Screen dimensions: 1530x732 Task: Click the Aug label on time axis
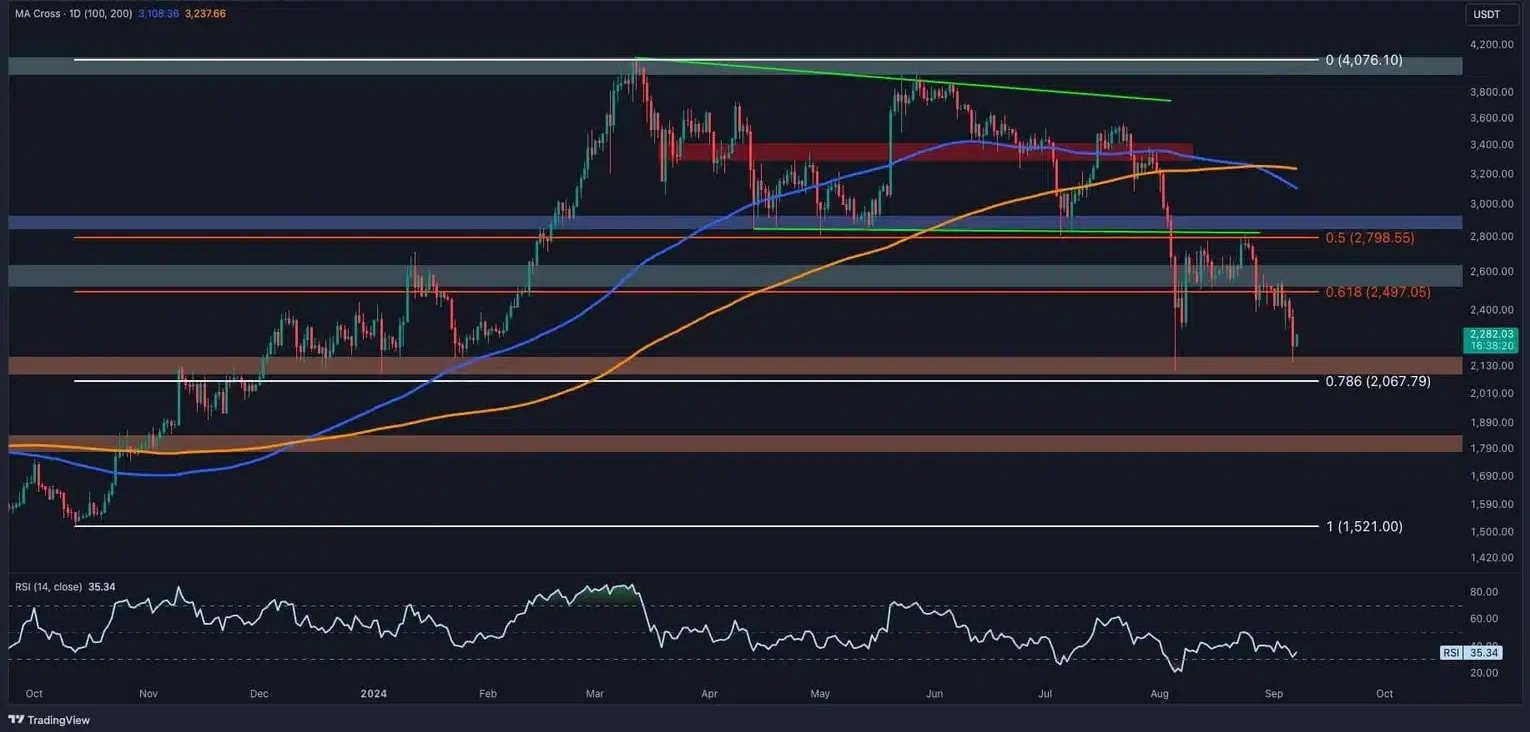1159,693
